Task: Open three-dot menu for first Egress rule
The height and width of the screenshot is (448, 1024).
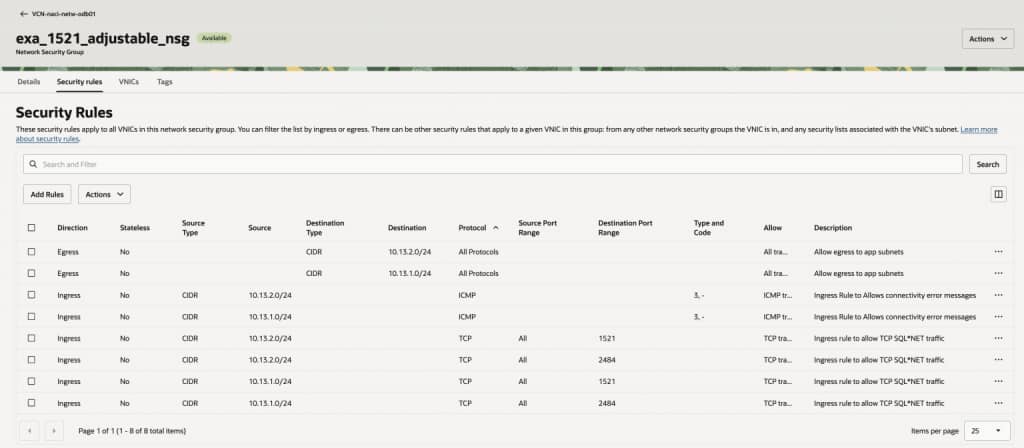Action: coord(998,251)
